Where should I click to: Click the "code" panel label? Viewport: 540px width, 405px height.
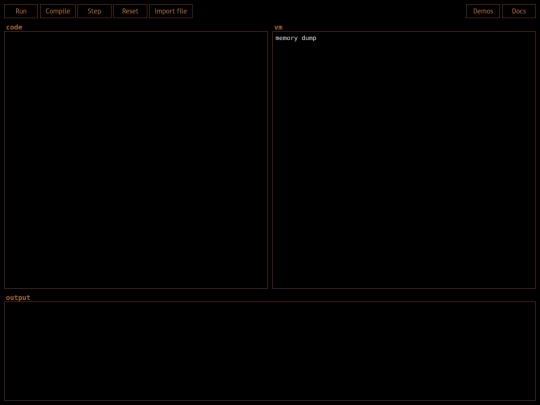pyautogui.click(x=14, y=27)
